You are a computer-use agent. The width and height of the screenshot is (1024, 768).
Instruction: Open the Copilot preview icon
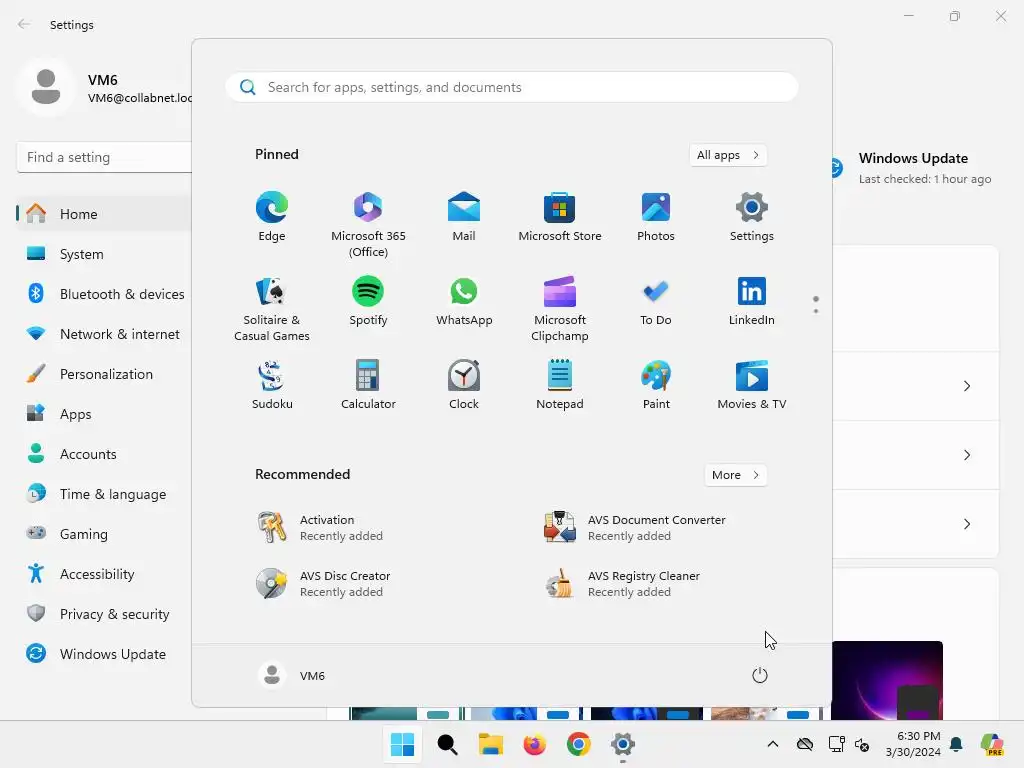click(993, 744)
